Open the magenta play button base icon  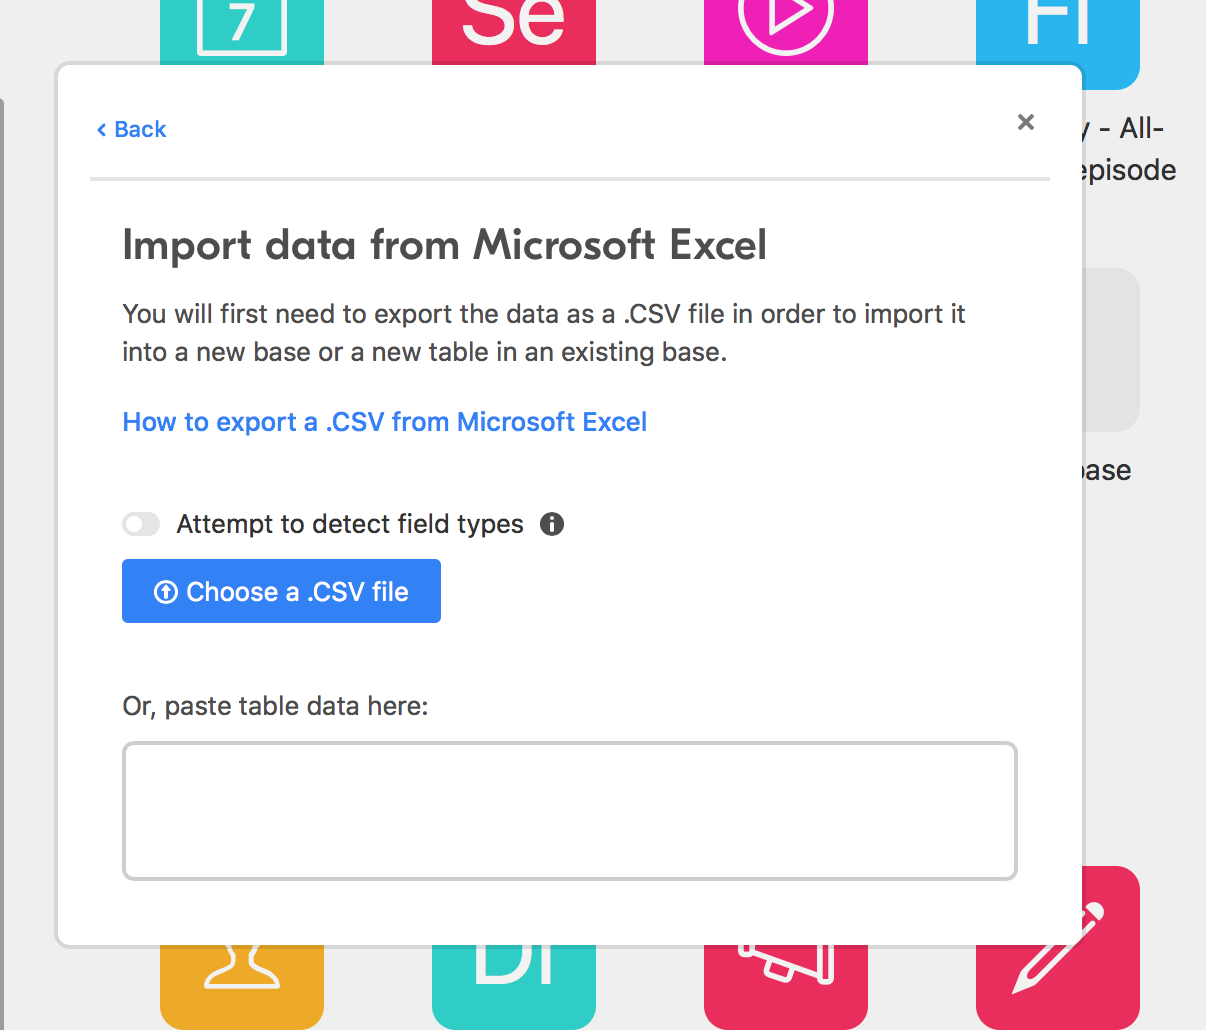(x=786, y=32)
